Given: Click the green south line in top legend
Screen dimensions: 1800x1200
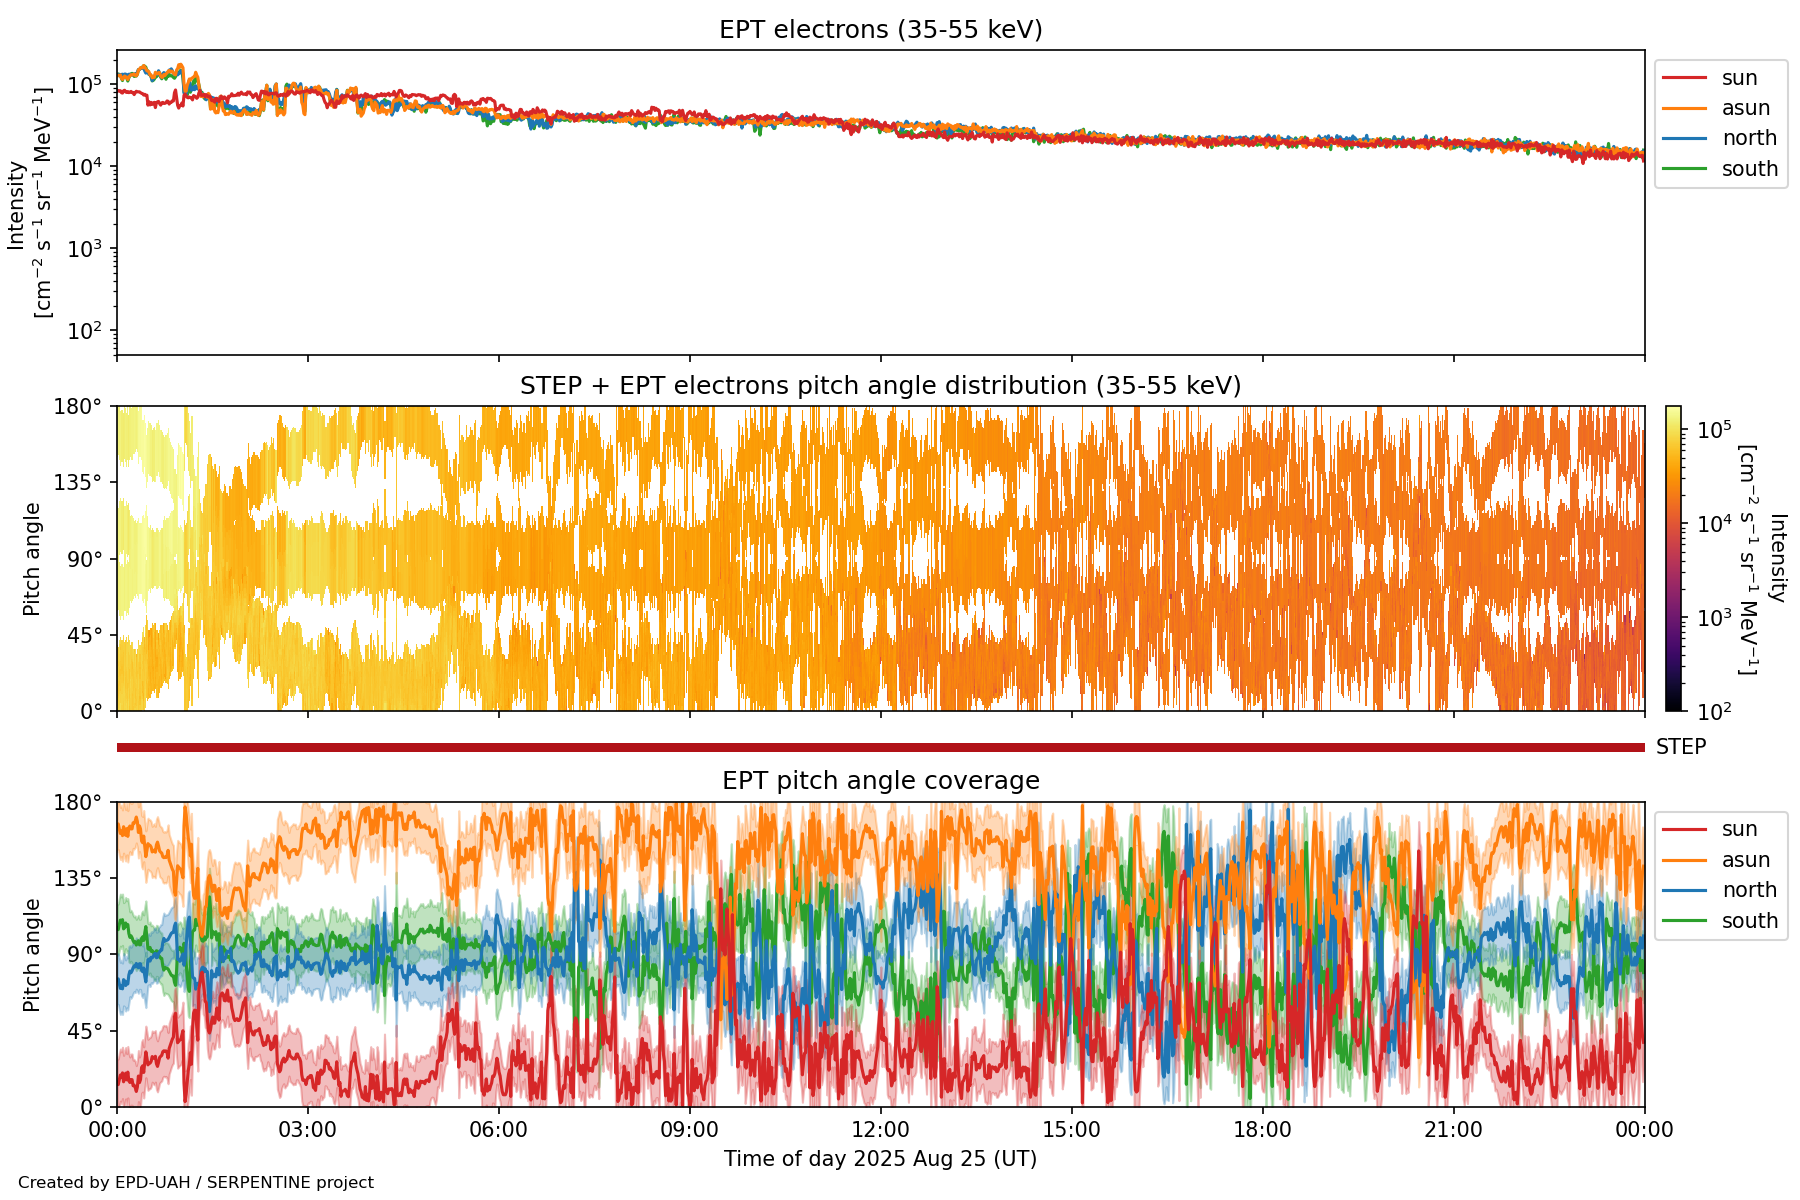Looking at the screenshot, I should tap(1684, 169).
